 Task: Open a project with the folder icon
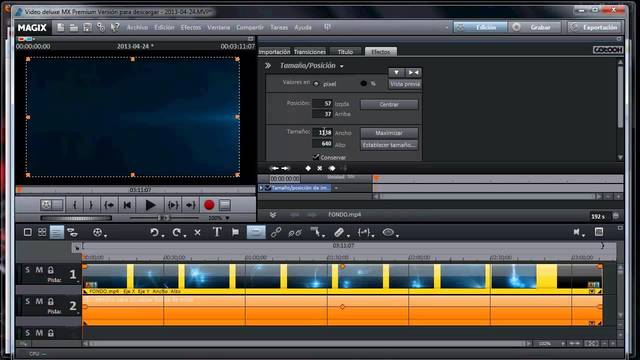pyautogui.click(x=73, y=27)
